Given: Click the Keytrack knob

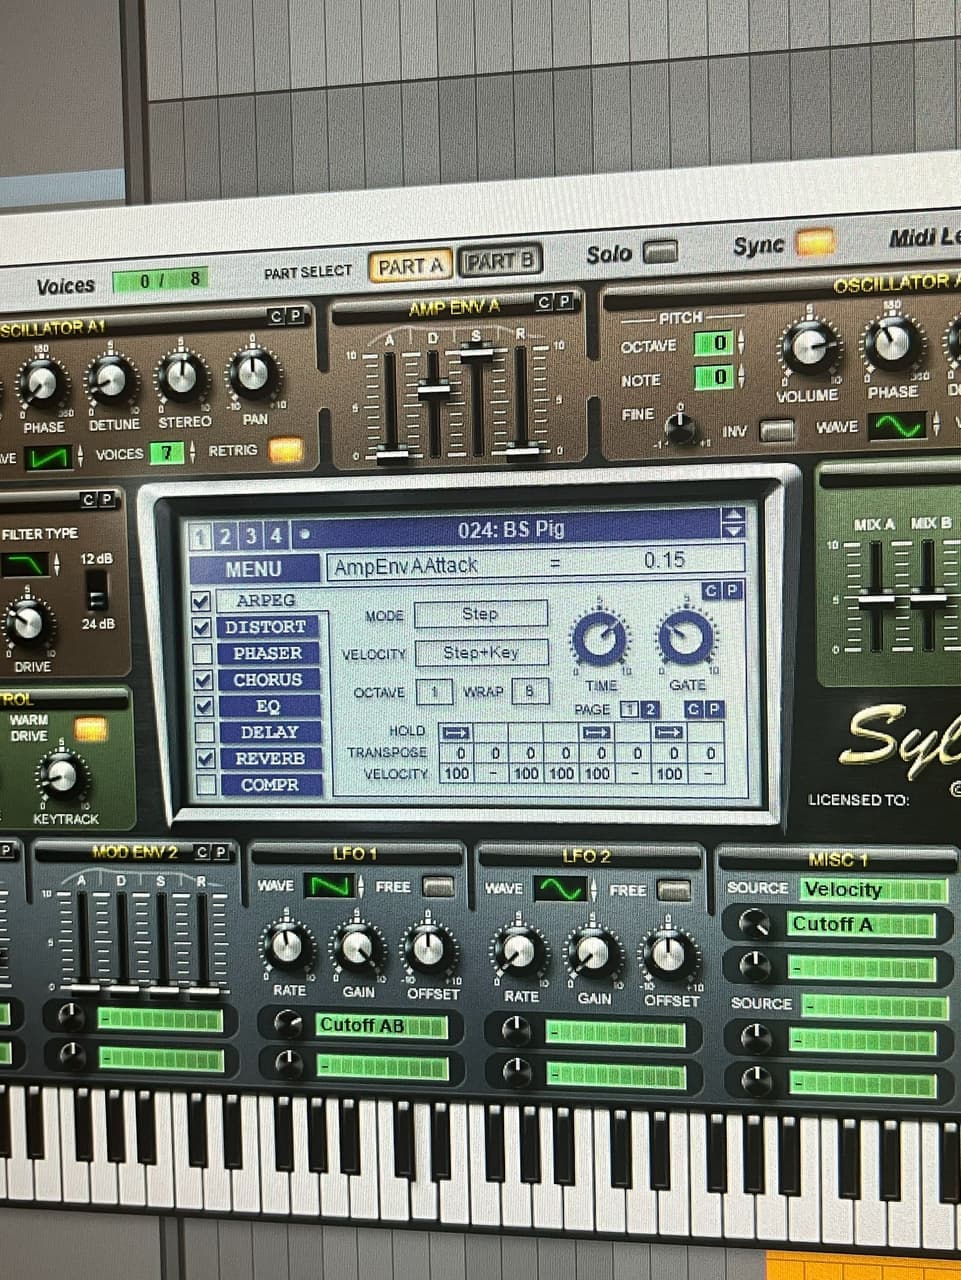Looking at the screenshot, I should pos(62,775).
